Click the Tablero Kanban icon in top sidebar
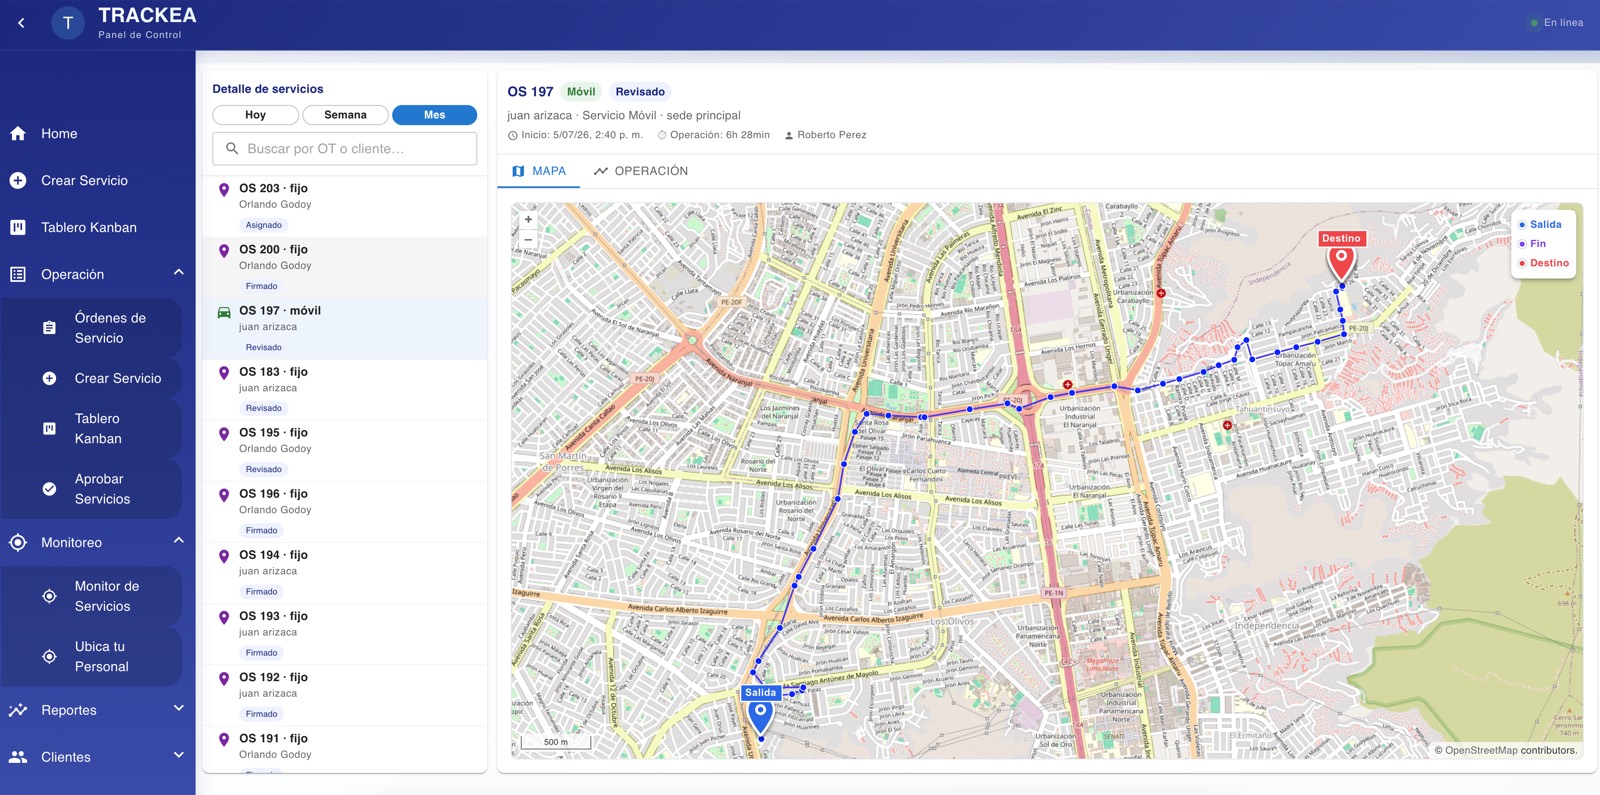1600x795 pixels. click(18, 228)
